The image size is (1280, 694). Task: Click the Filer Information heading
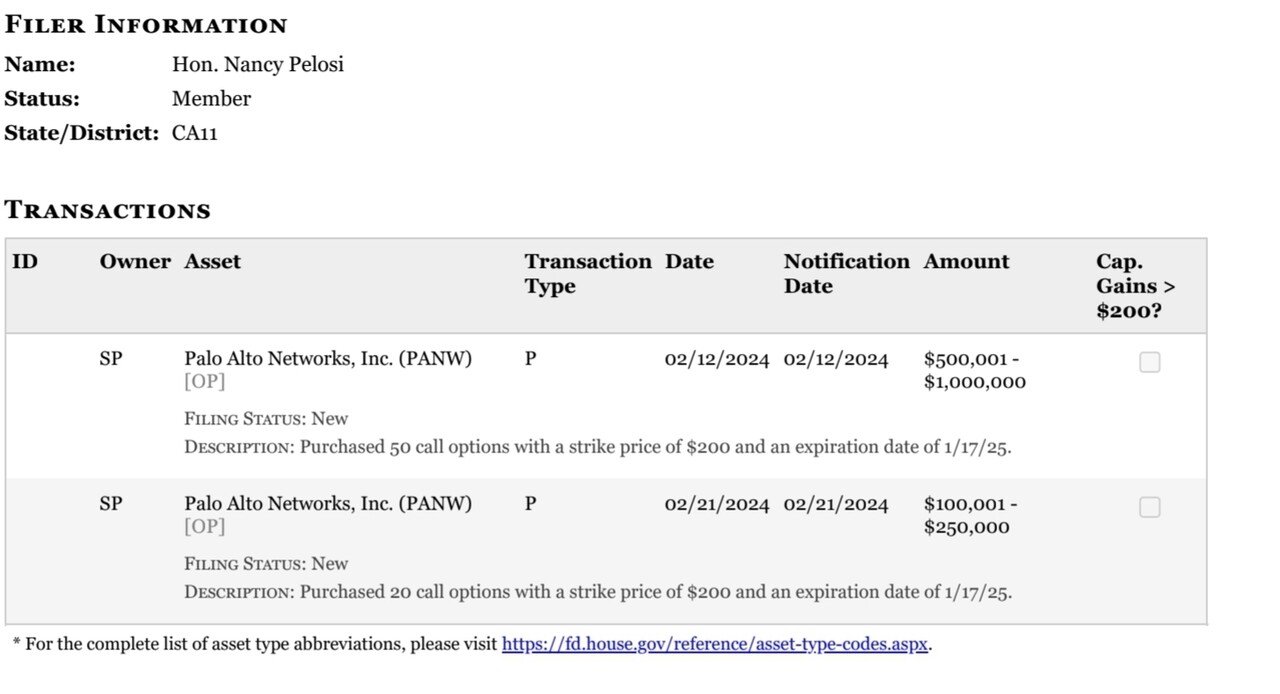[x=146, y=25]
